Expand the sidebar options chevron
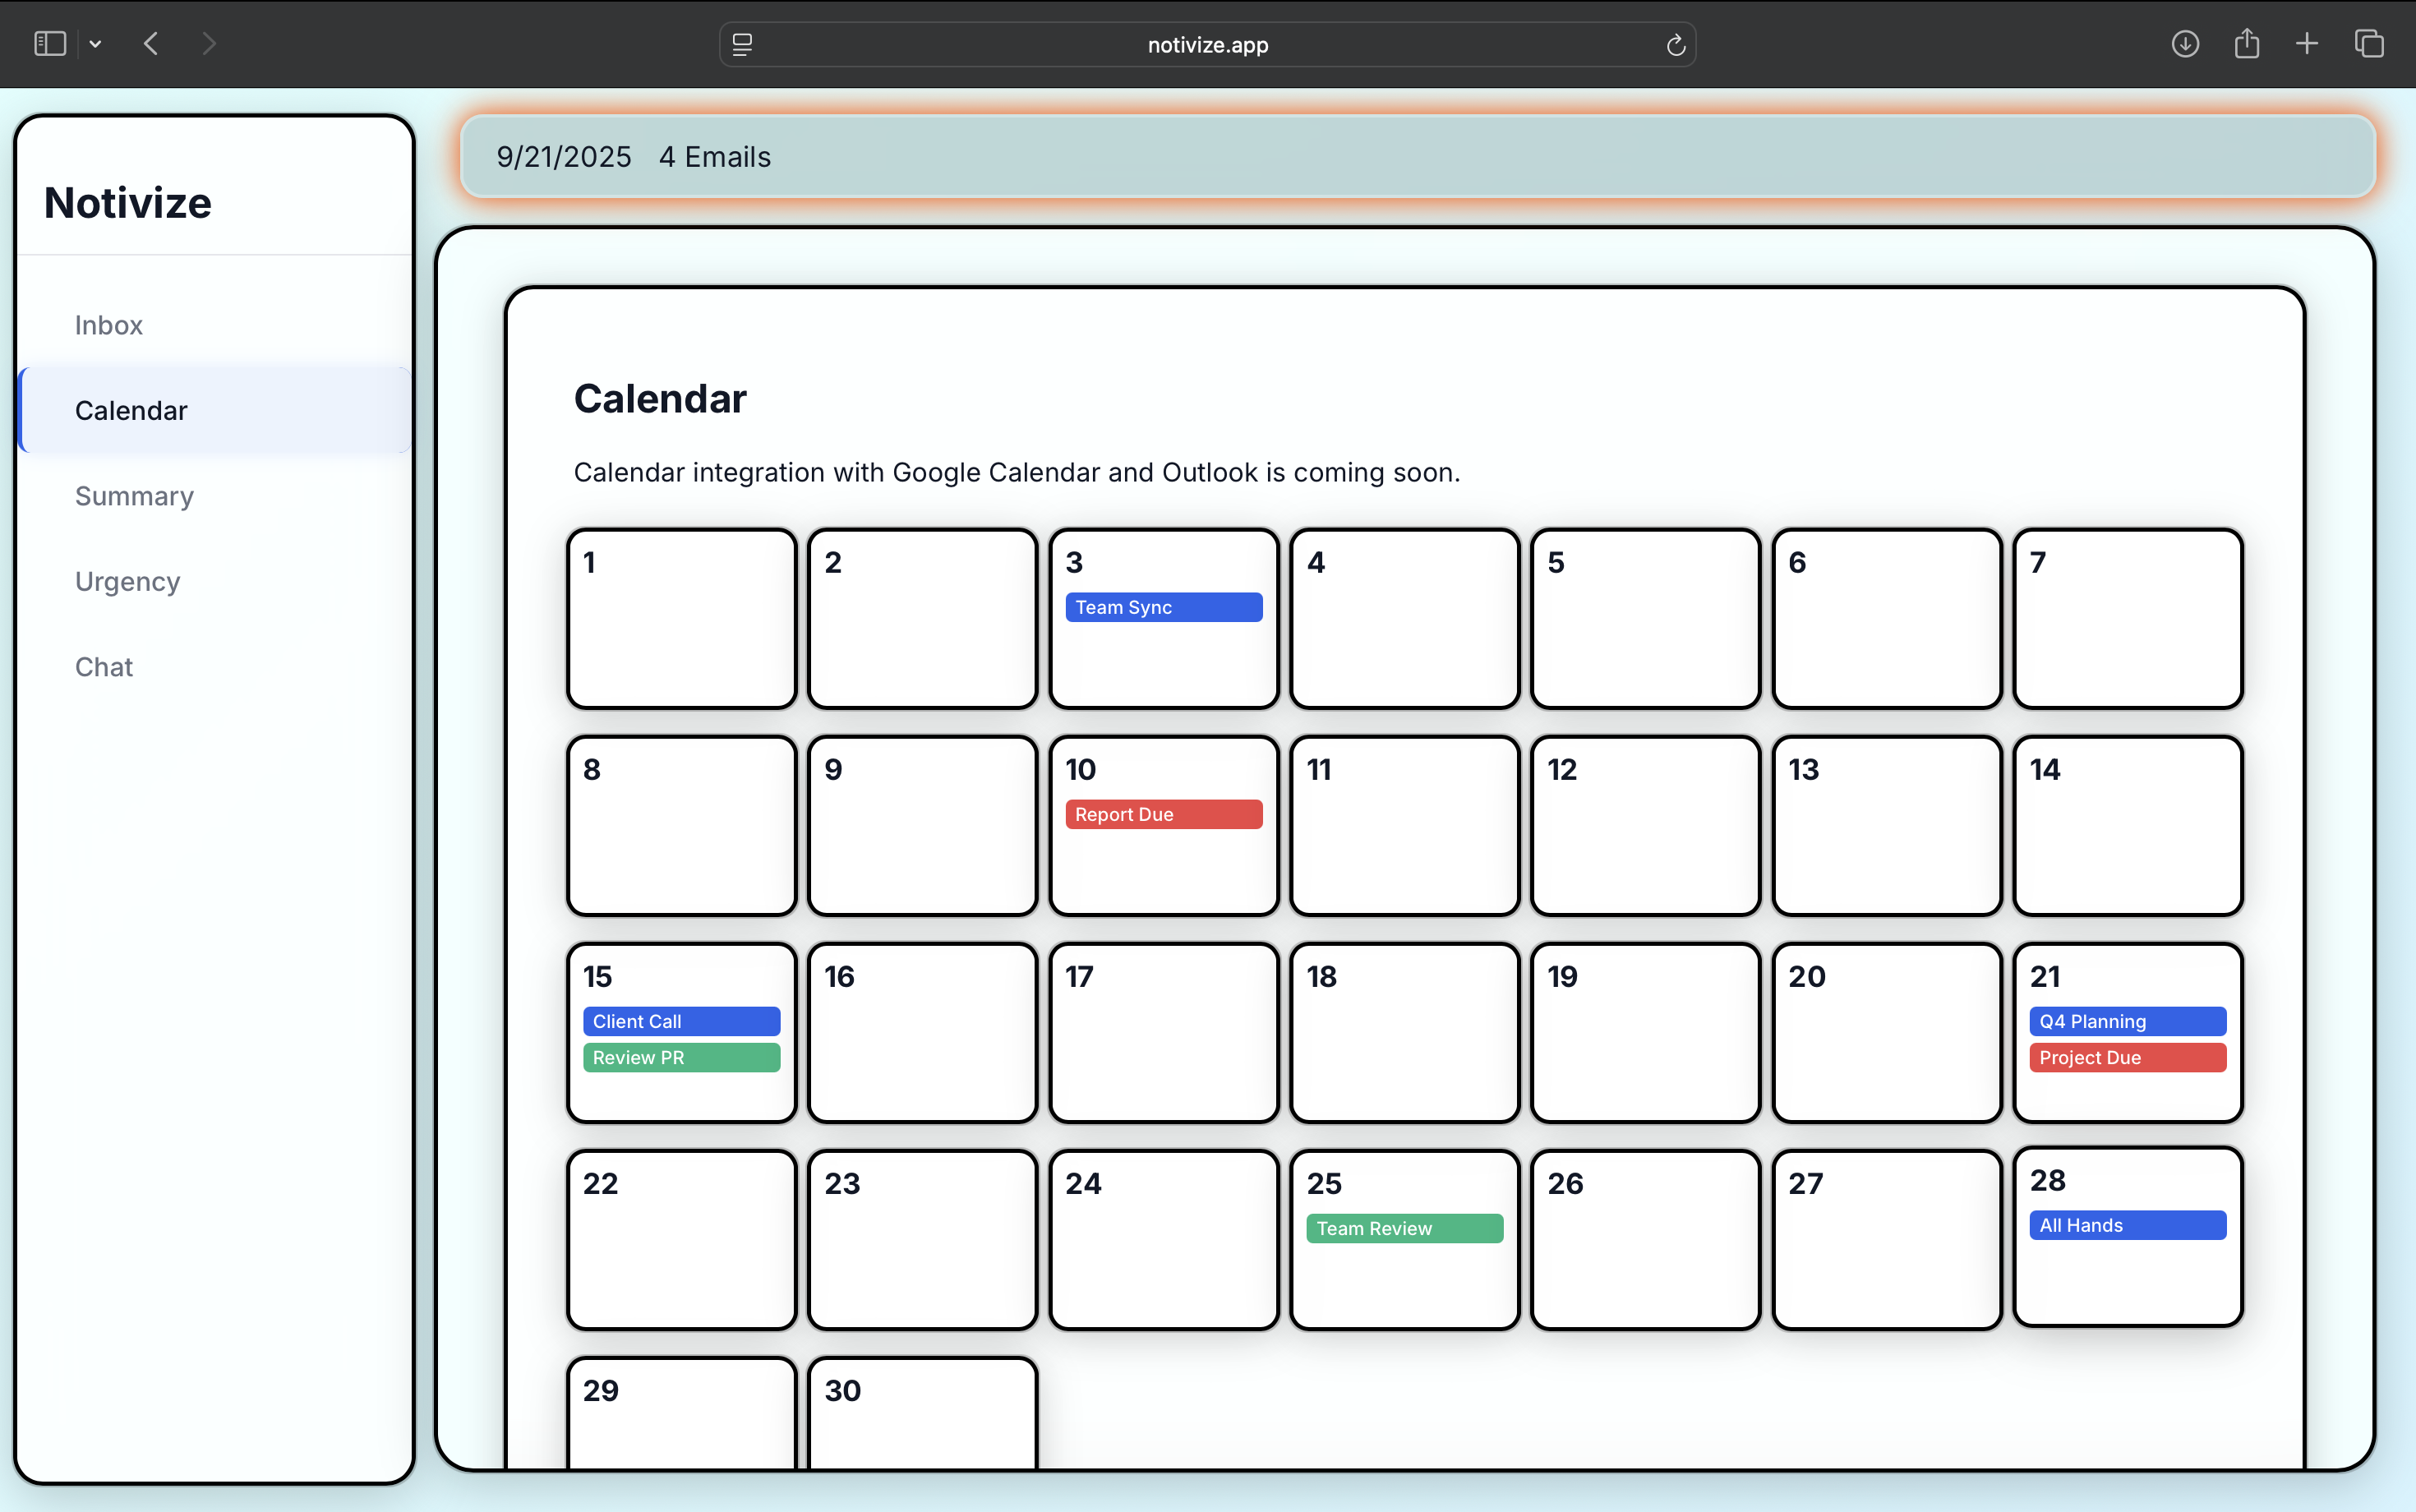Viewport: 2416px width, 1512px height. (96, 44)
